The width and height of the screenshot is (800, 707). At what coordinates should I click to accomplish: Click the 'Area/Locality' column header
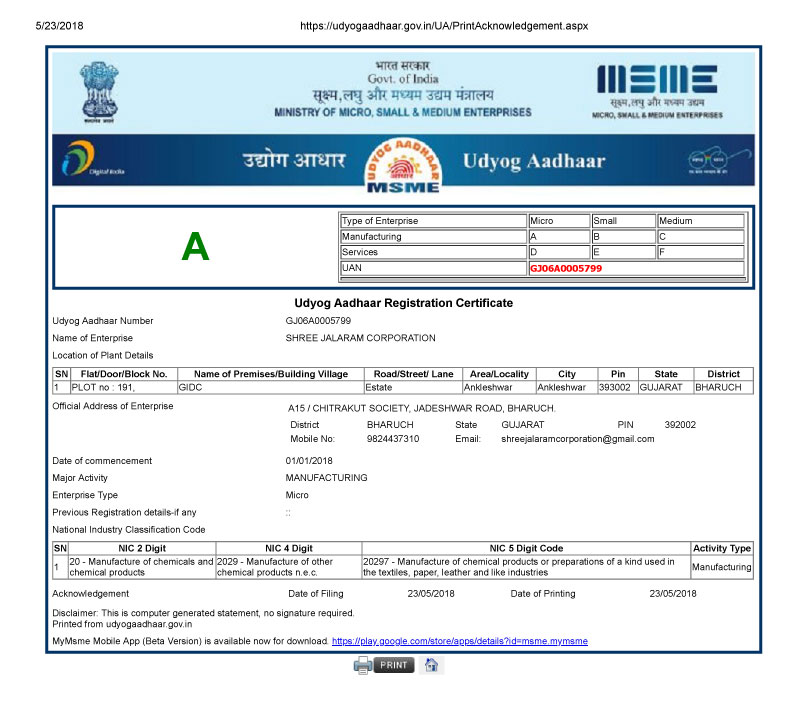click(499, 374)
